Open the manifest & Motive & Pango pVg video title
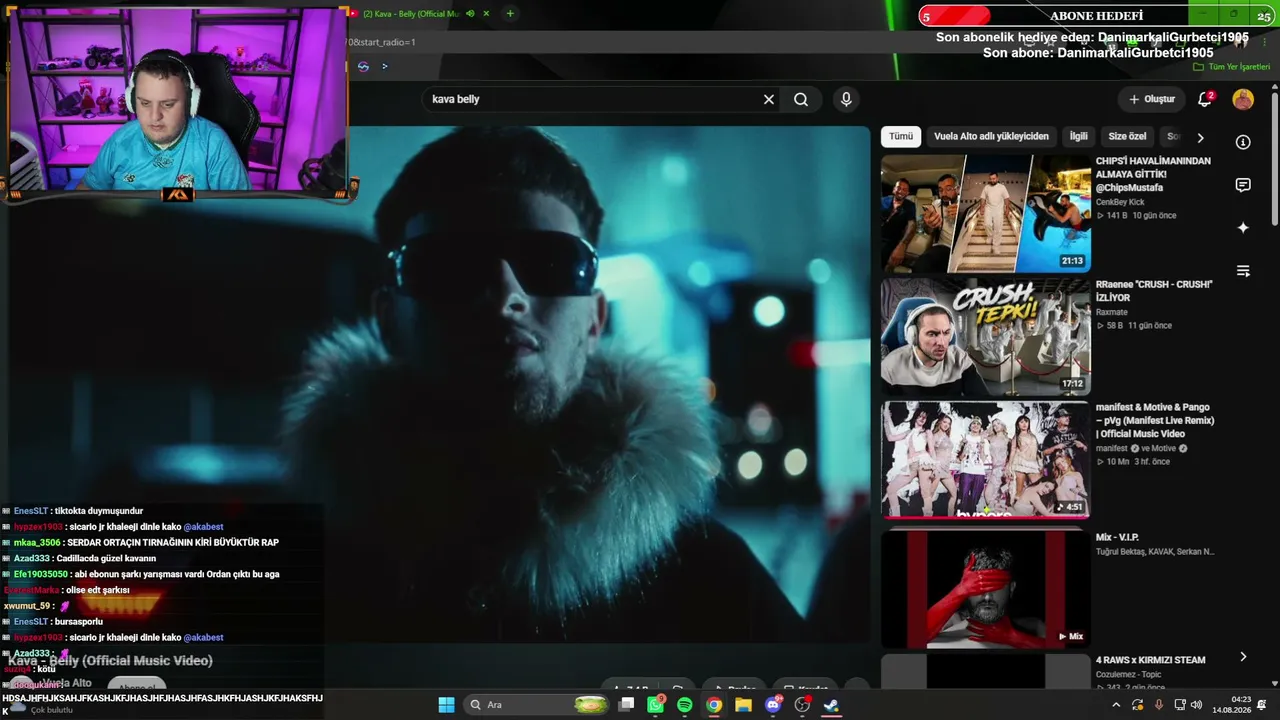Image resolution: width=1280 pixels, height=720 pixels. pos(1155,421)
